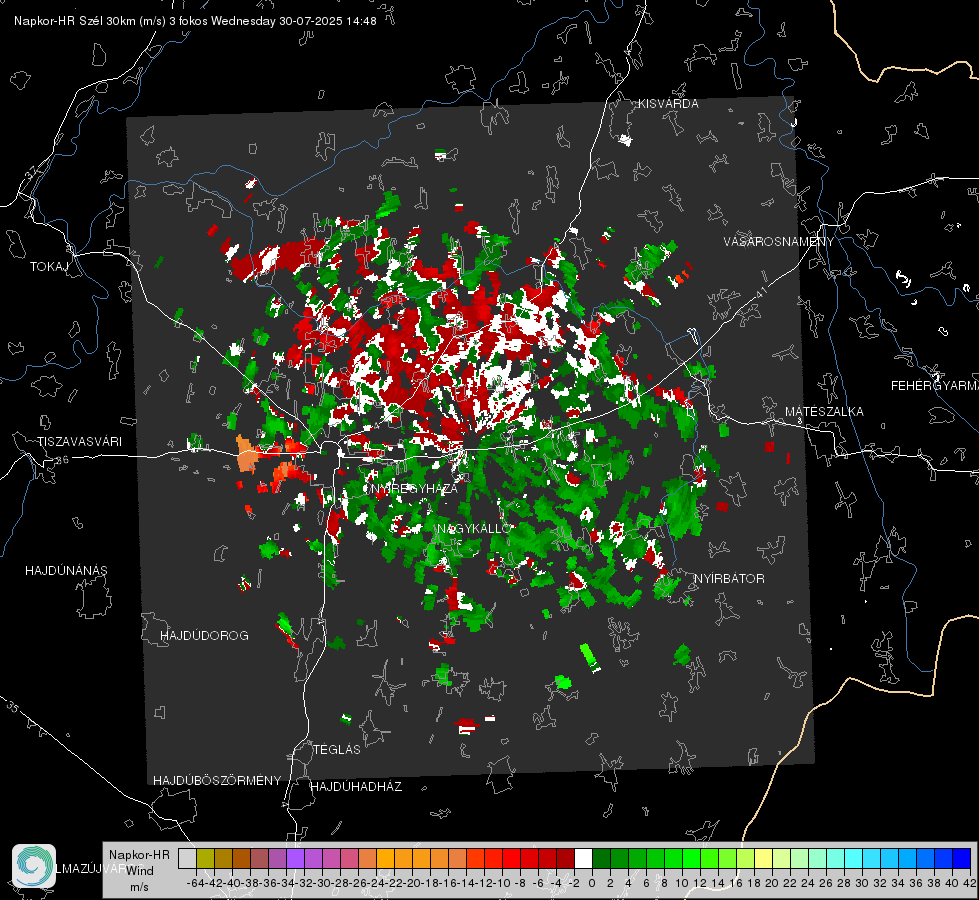
Task: Pick the olive swatch between -64 and -42
Action: pyautogui.click(x=205, y=858)
